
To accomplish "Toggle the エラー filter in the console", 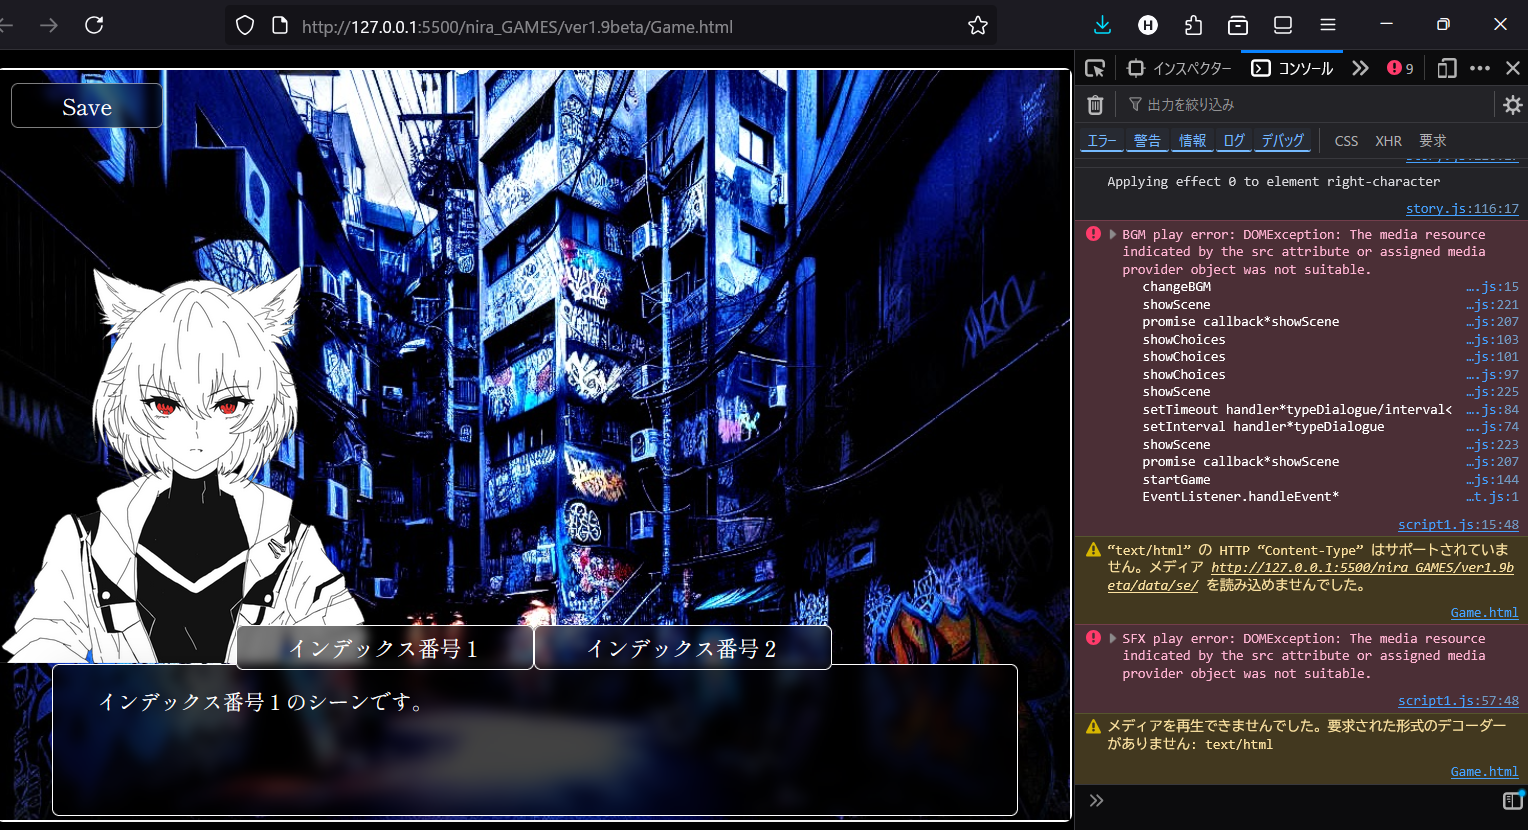I will 1102,141.
